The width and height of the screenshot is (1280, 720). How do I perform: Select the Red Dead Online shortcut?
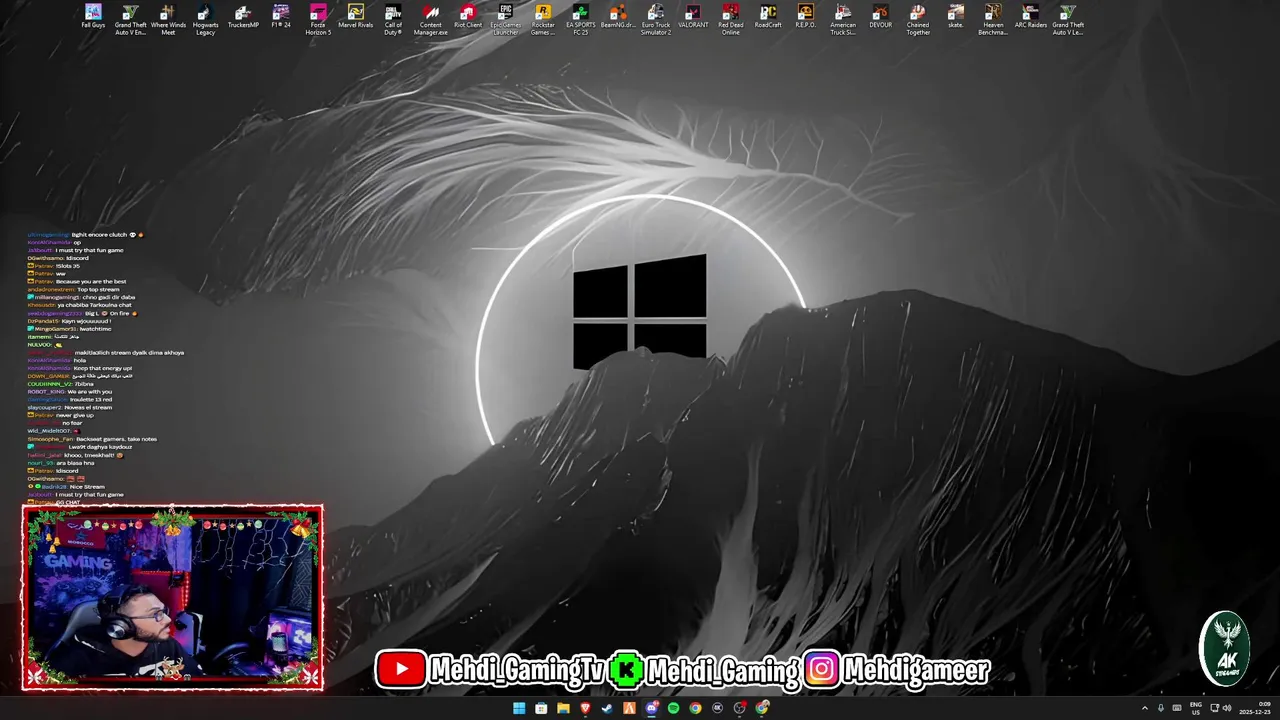pyautogui.click(x=731, y=20)
